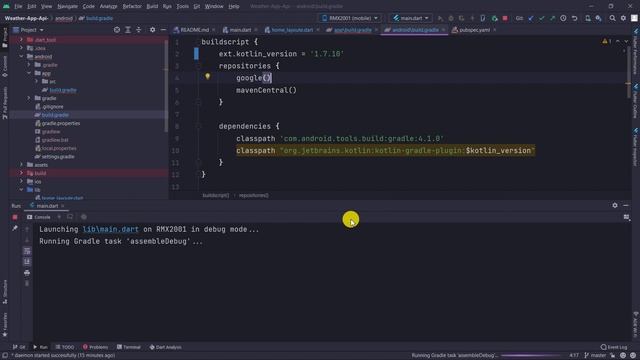Open the Pull Requests vertical tool tab
This screenshot has height=360, width=640.
[4, 102]
